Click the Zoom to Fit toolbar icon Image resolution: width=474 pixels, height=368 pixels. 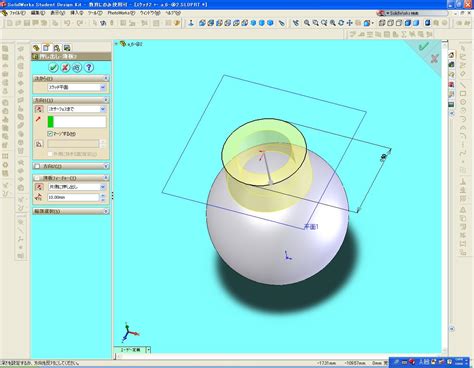(307, 23)
